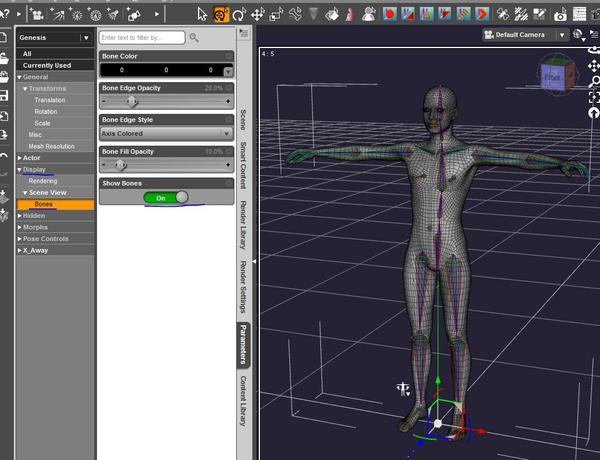This screenshot has width=600, height=460.
Task: Expand the Morphs group
Action: point(19,227)
